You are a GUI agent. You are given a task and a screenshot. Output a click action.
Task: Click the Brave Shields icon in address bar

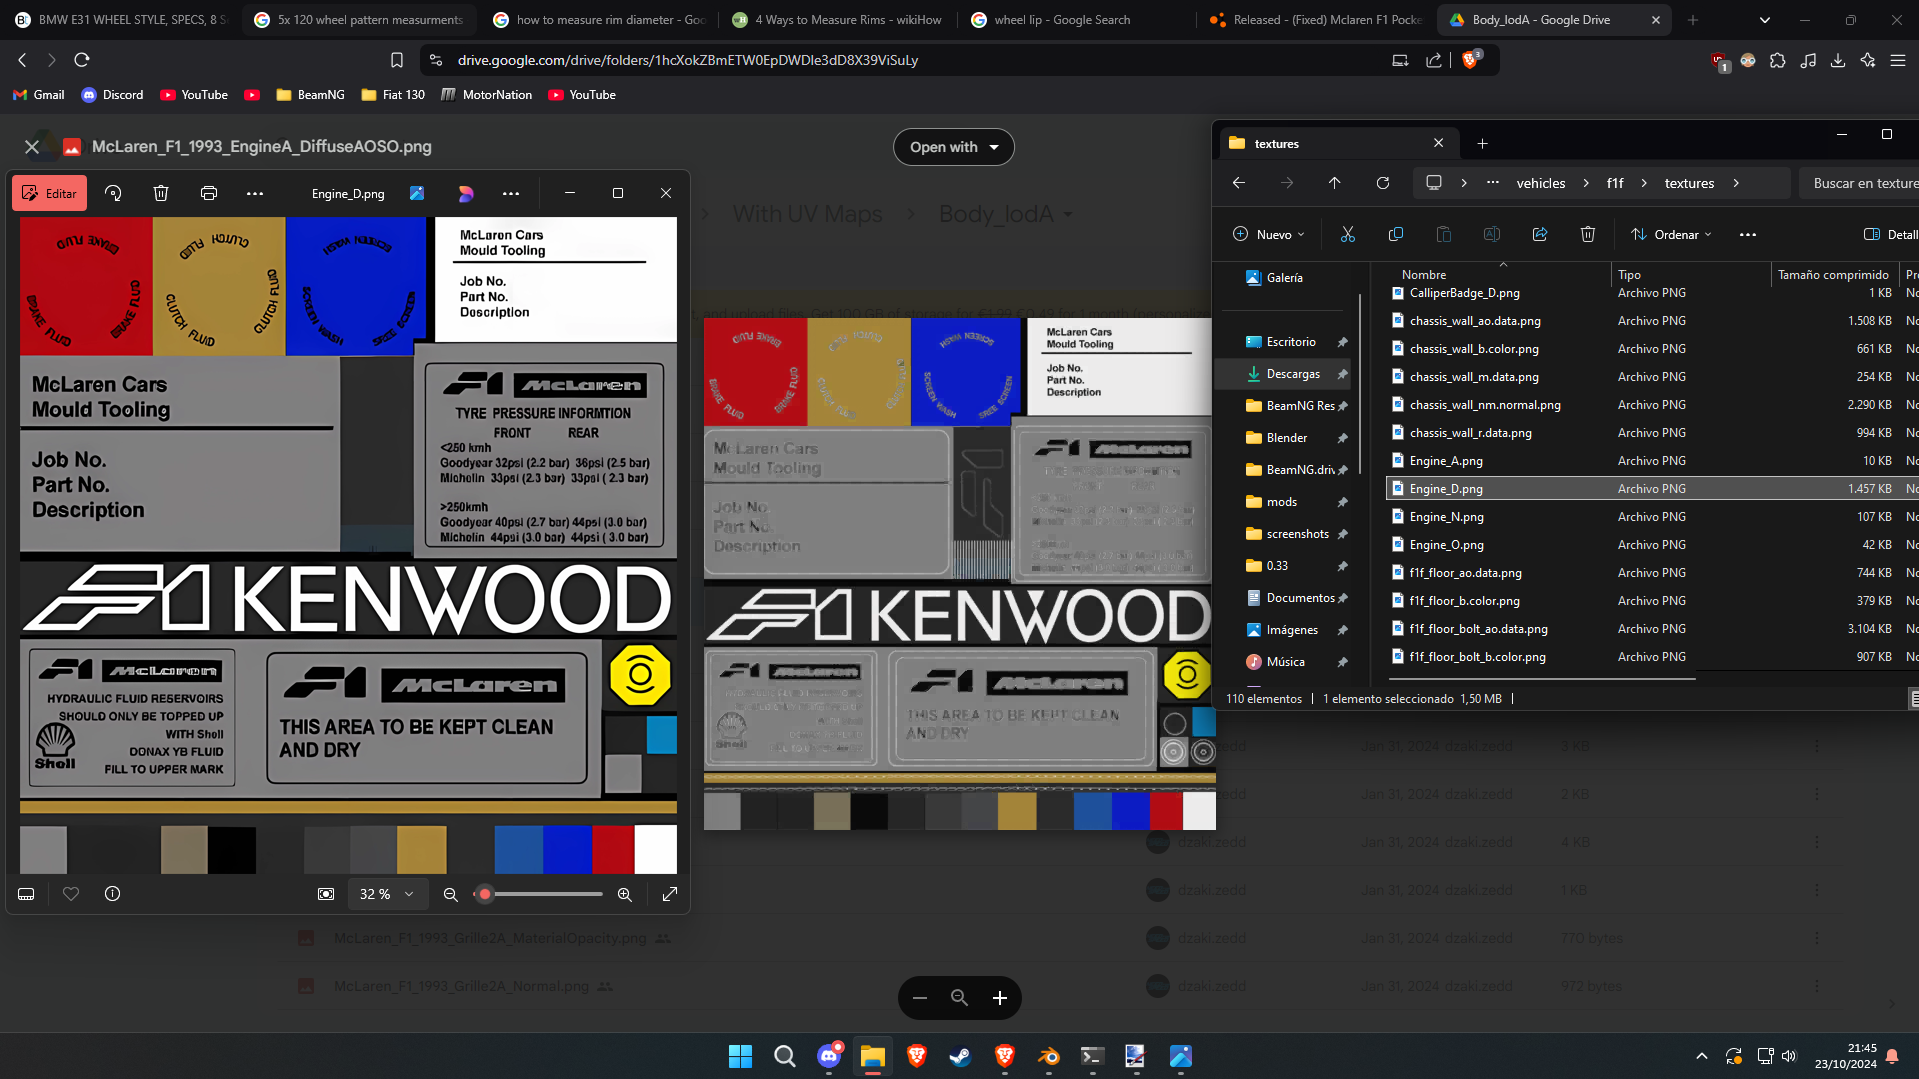click(1470, 60)
